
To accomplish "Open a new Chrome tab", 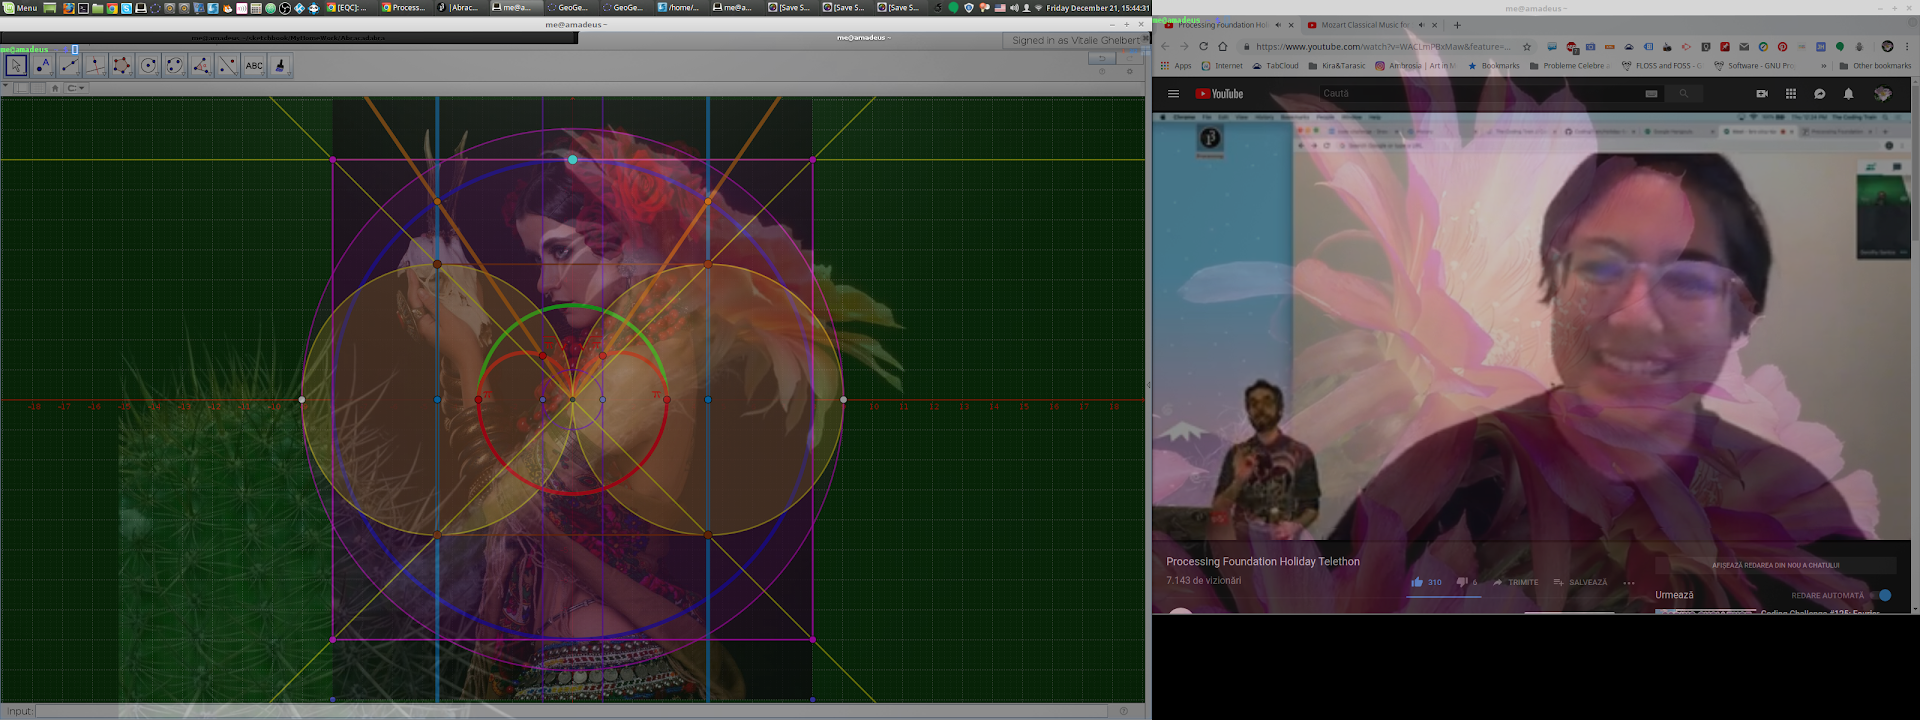I will tap(1457, 25).
